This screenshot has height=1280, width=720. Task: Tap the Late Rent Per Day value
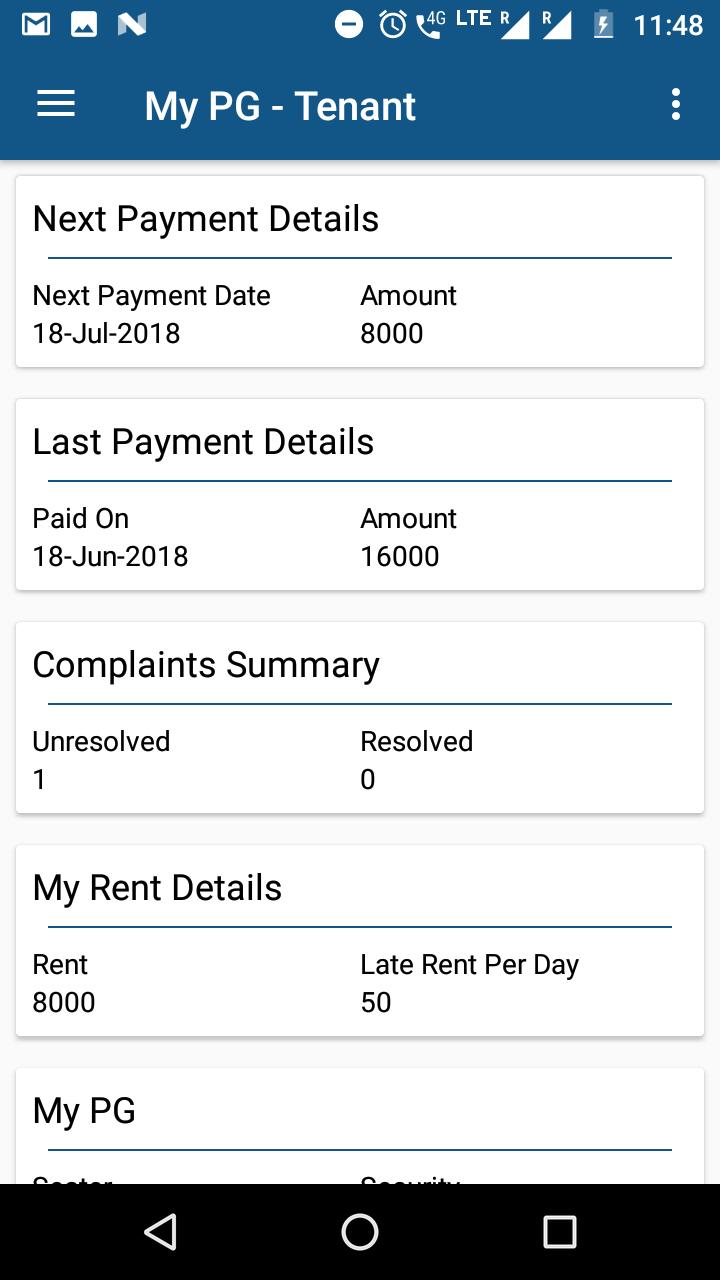click(x=376, y=1003)
